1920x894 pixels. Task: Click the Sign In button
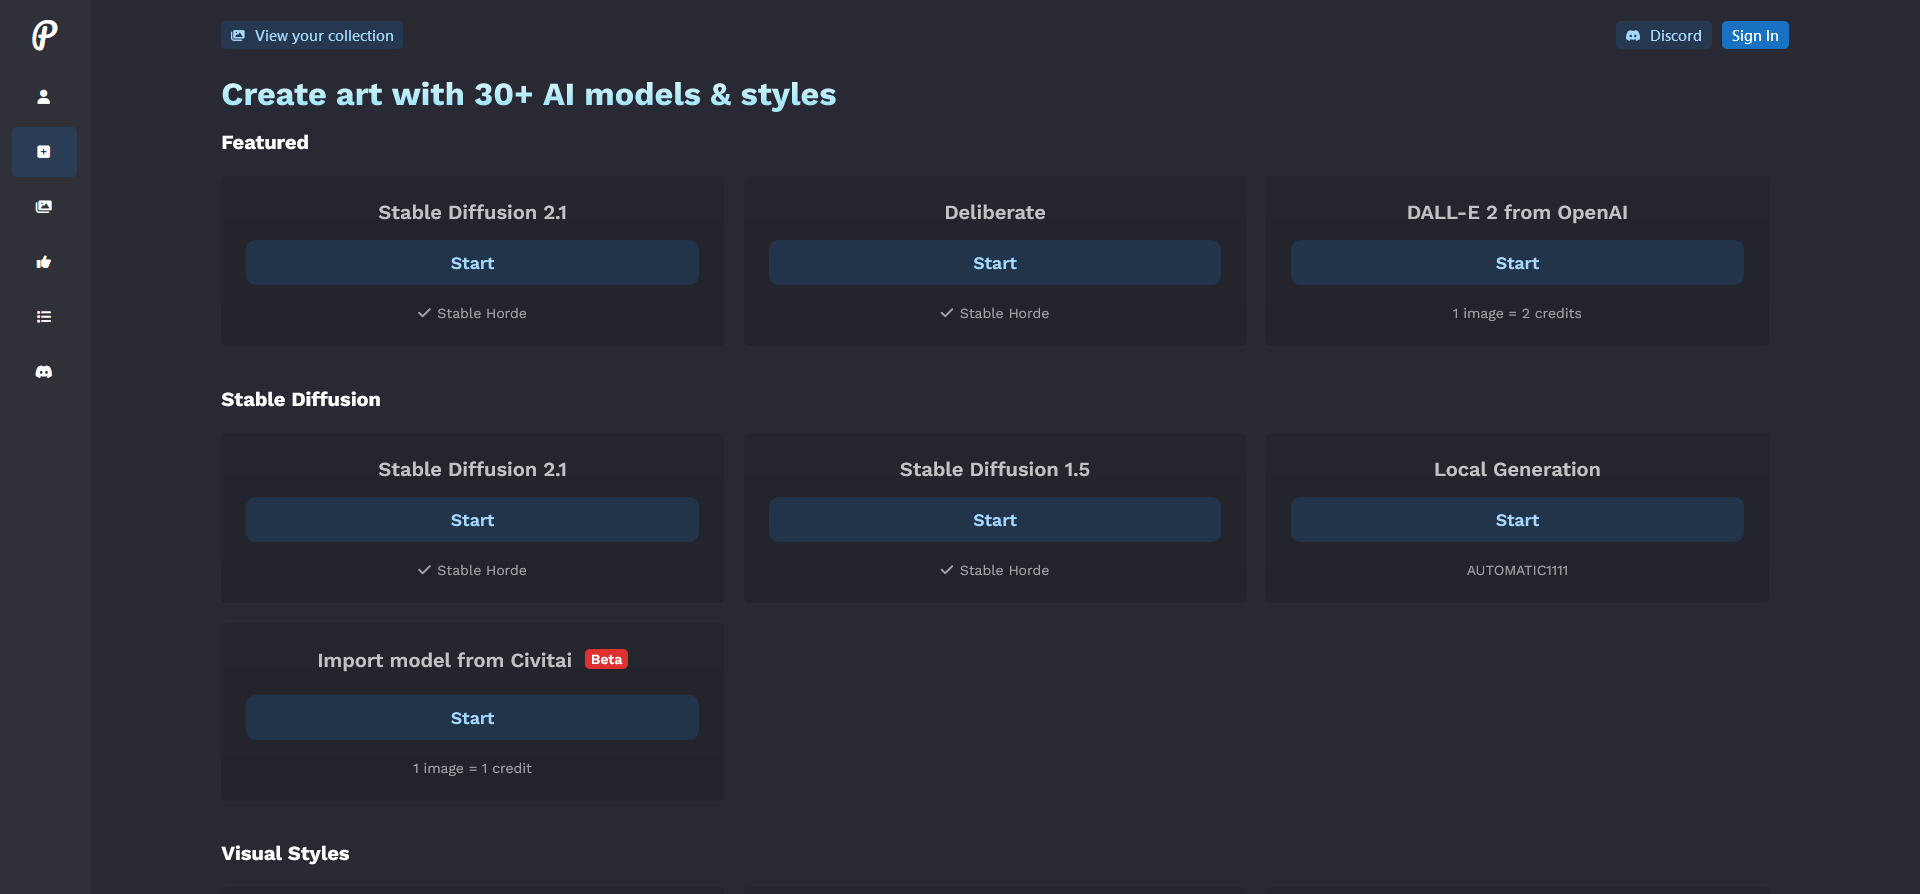pos(1754,36)
